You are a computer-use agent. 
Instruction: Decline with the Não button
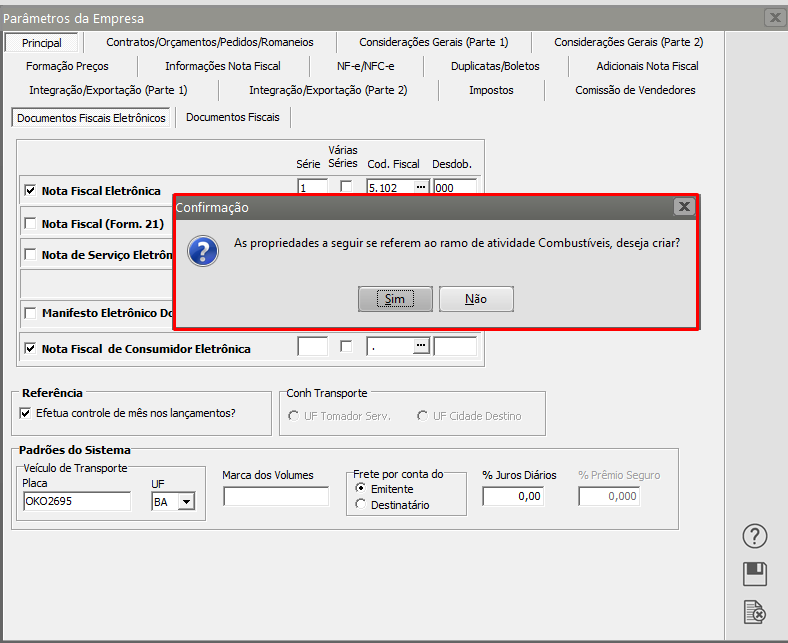[476, 299]
